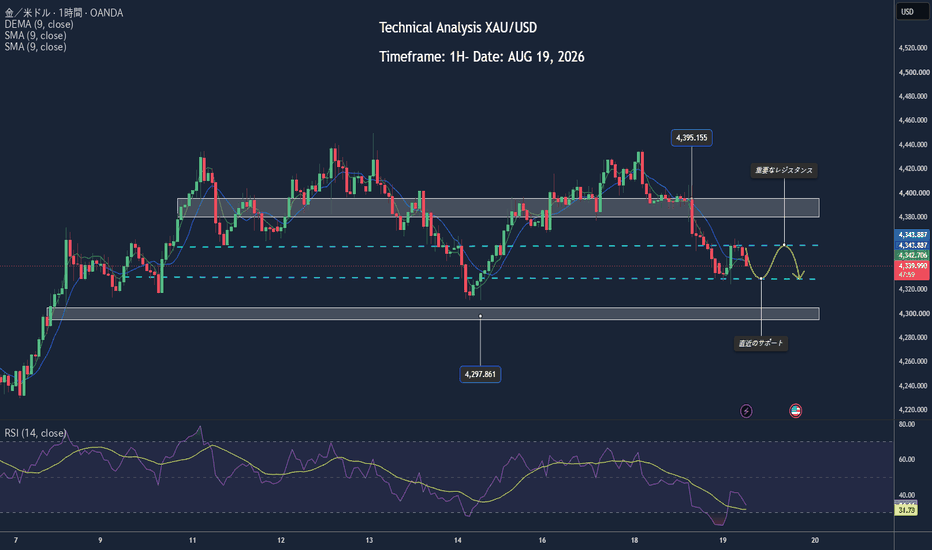932x550 pixels.
Task: Click the Technical Analysis XAU/USD title text
Action: [458, 27]
